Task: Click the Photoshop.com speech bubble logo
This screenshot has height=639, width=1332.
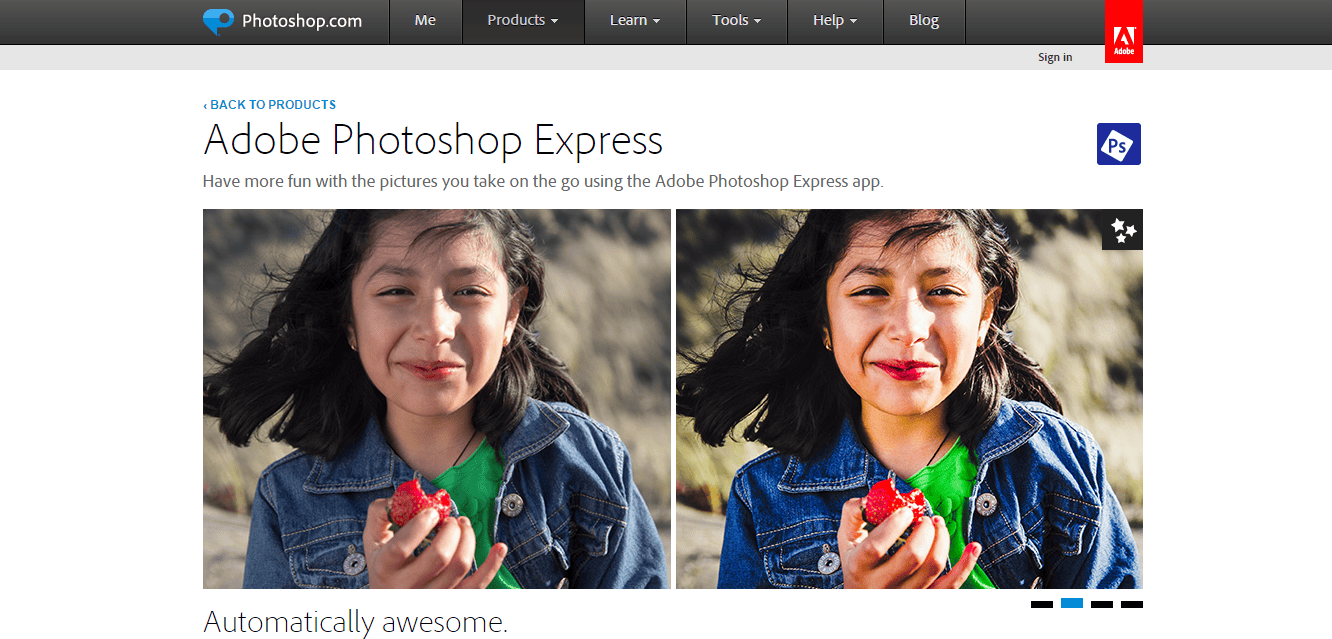Action: pos(218,22)
